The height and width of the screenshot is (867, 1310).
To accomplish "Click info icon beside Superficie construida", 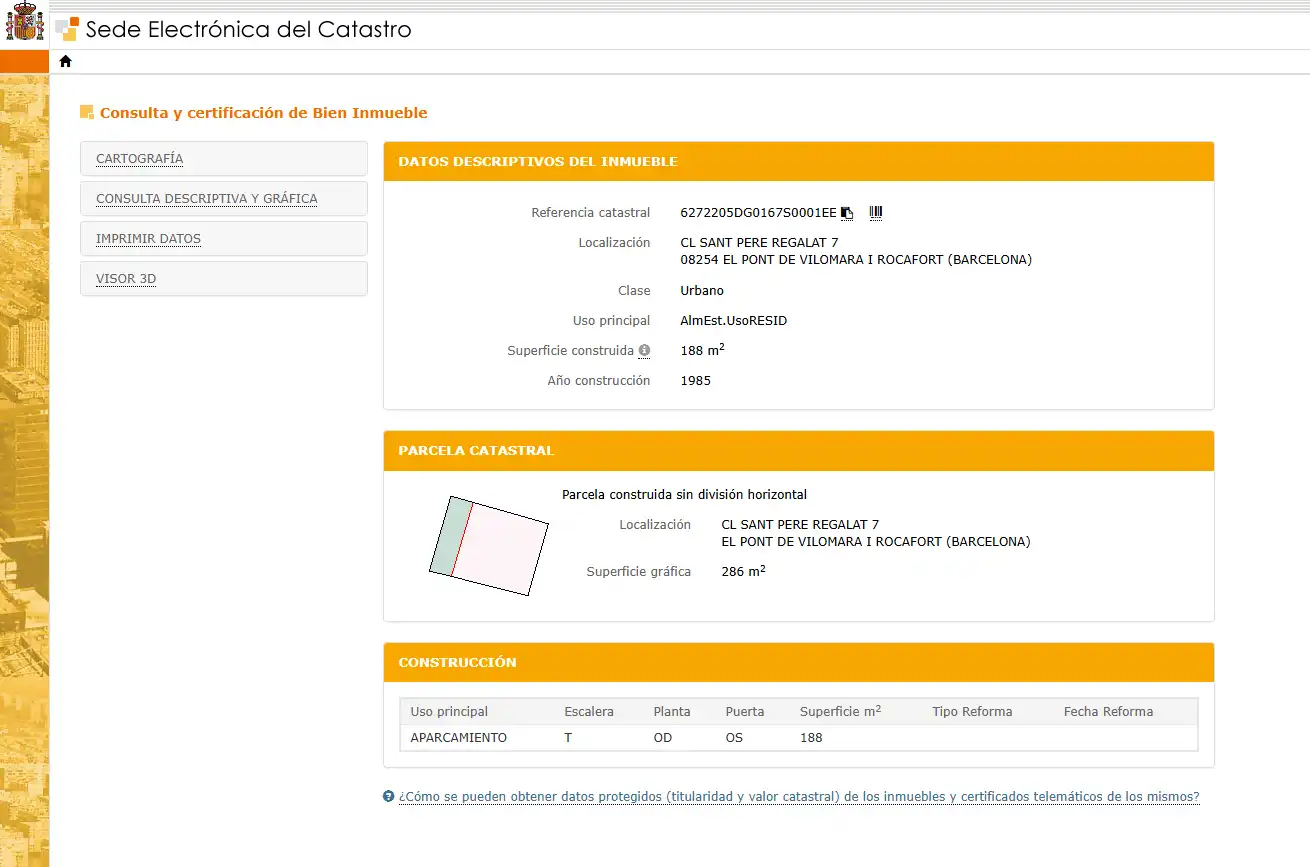I will pyautogui.click(x=644, y=351).
